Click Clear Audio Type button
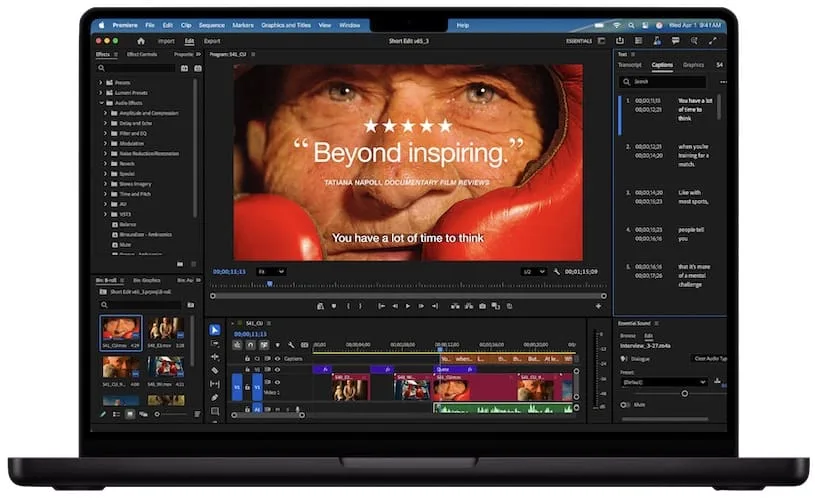This screenshot has width=815, height=498. click(x=710, y=359)
